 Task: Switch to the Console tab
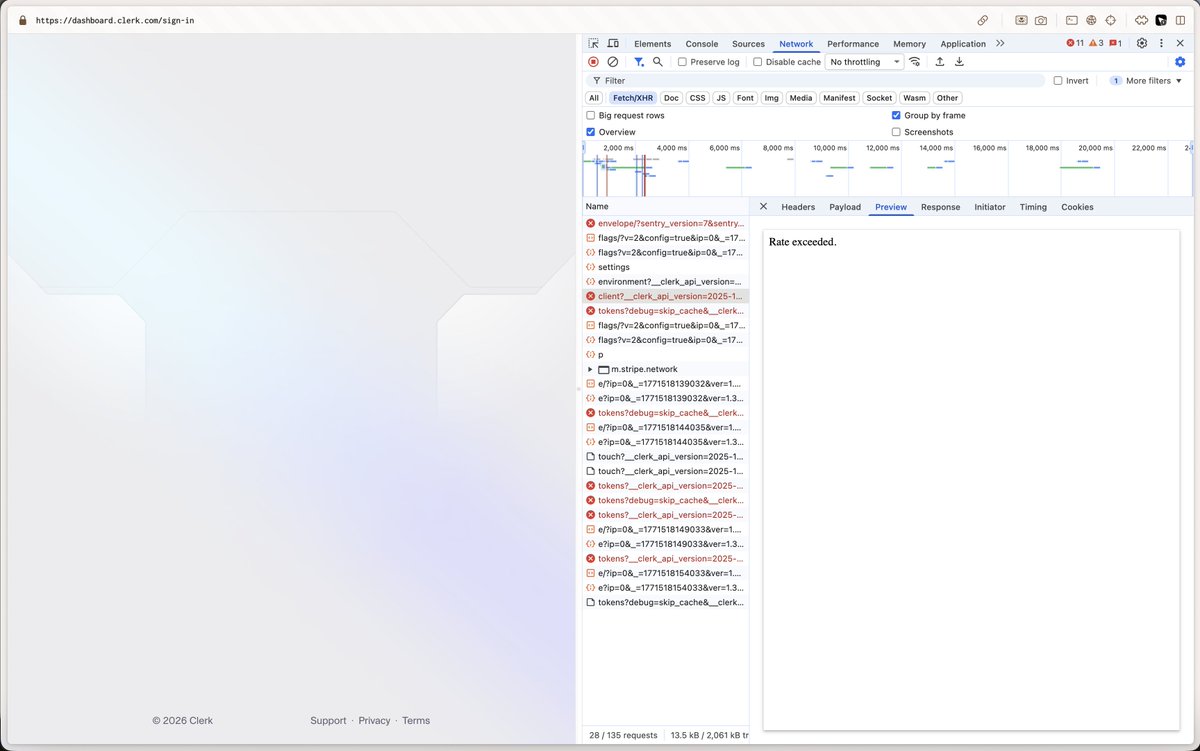702,44
